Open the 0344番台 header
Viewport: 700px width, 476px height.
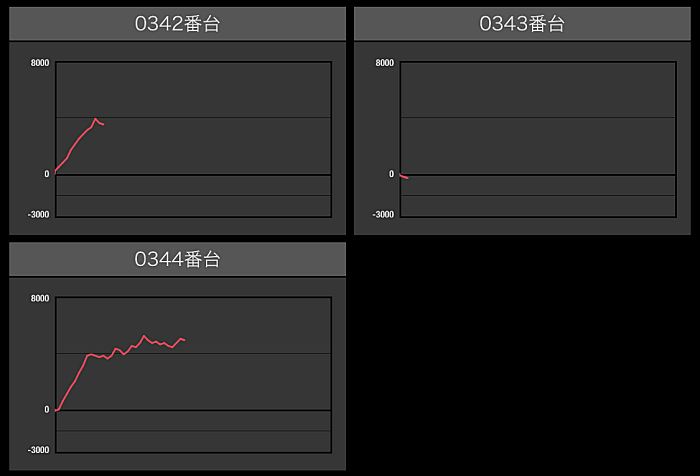177,259
